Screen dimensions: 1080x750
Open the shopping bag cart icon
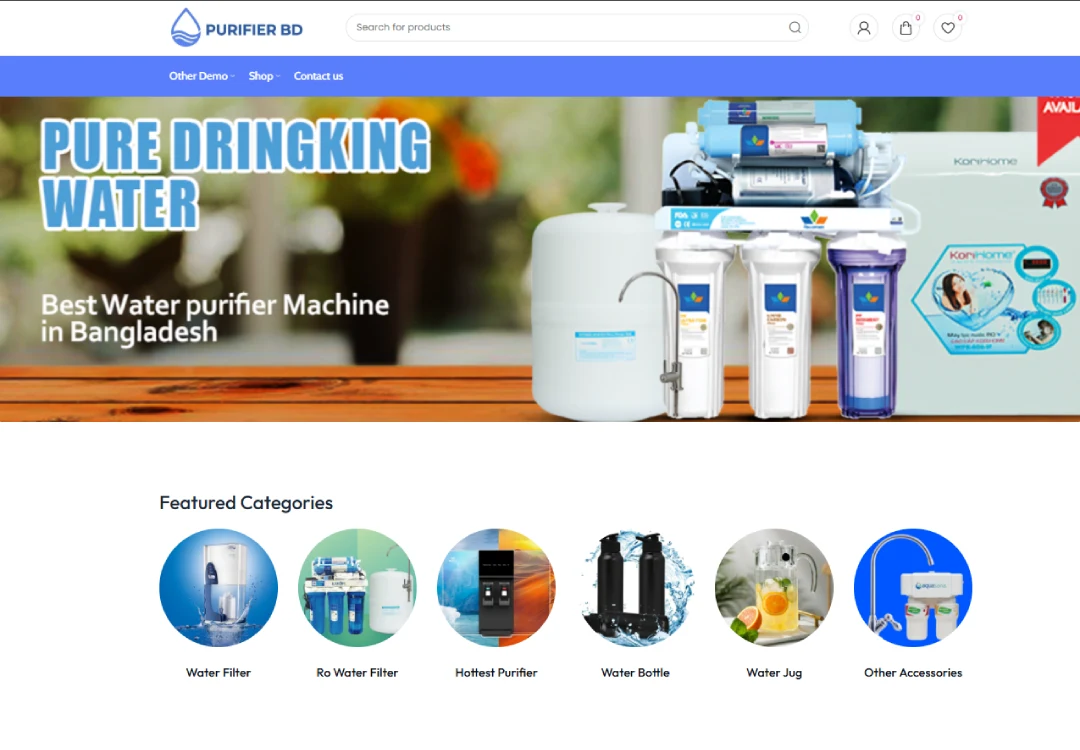pos(906,28)
